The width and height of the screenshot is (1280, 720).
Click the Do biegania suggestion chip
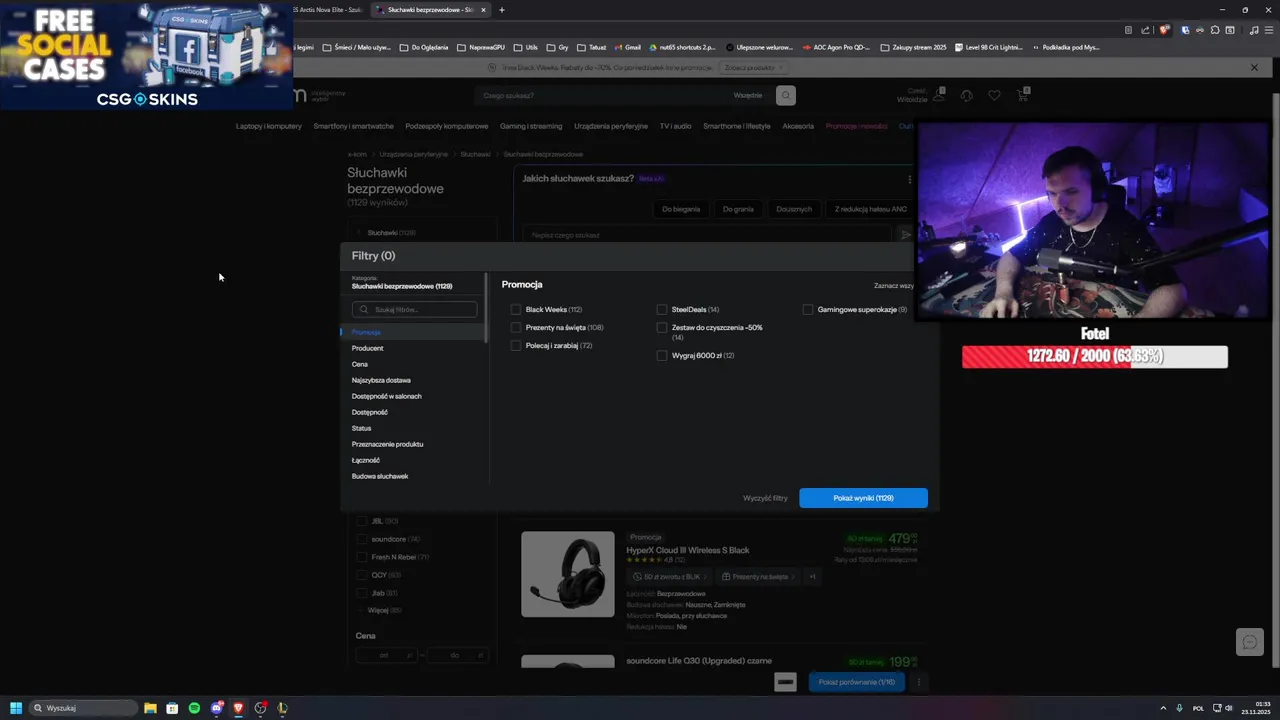[x=681, y=209]
